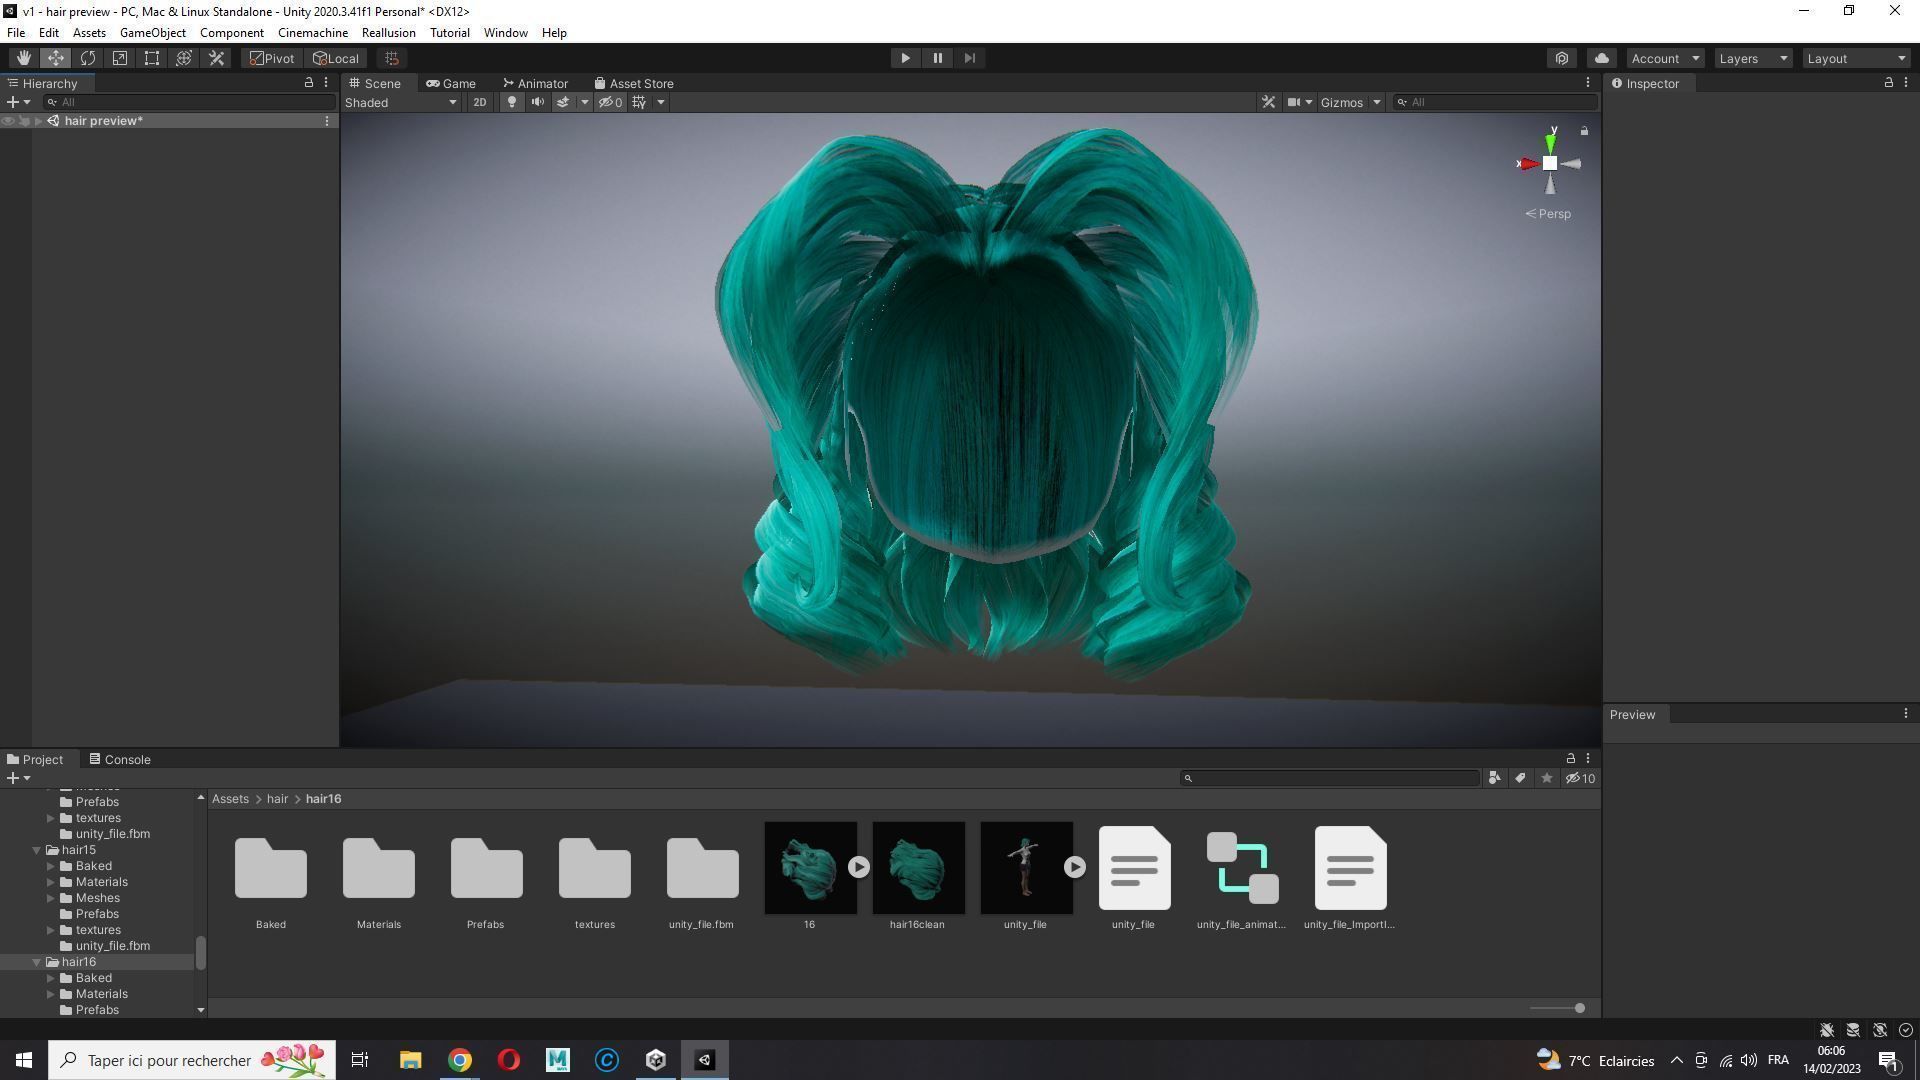
Task: Select the Rect Transform tool
Action: click(152, 58)
